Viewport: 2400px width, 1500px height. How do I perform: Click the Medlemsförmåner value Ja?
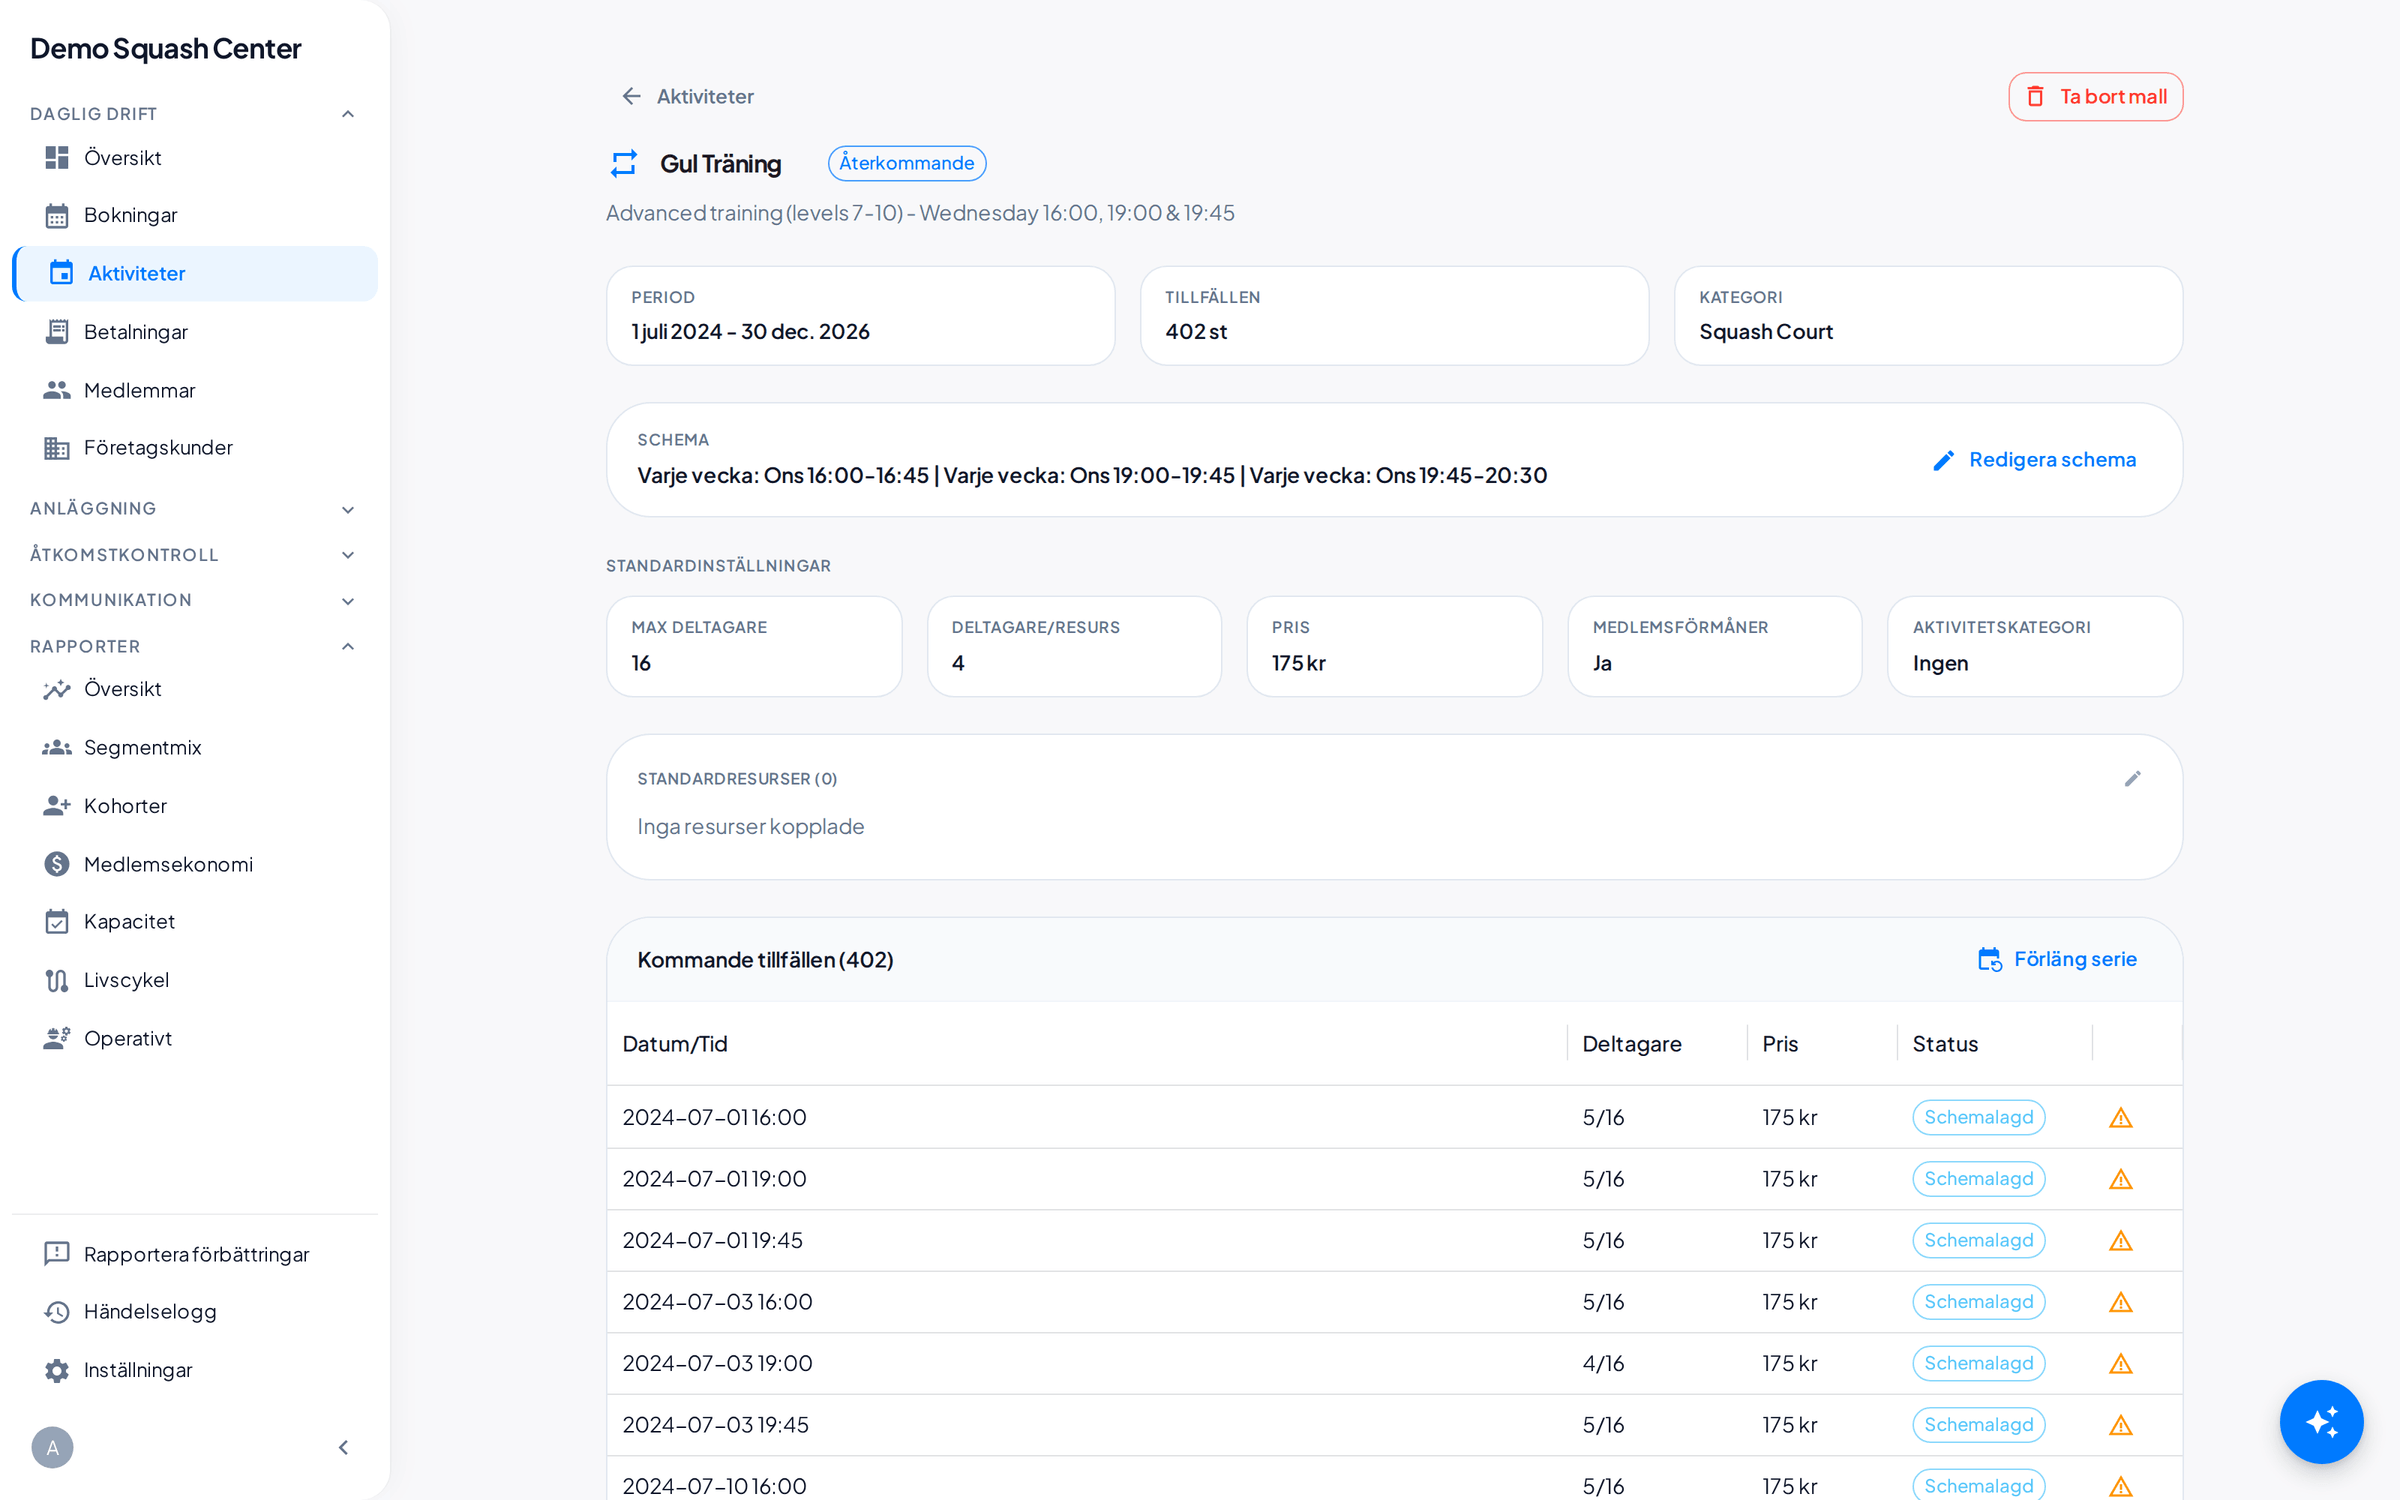1602,663
